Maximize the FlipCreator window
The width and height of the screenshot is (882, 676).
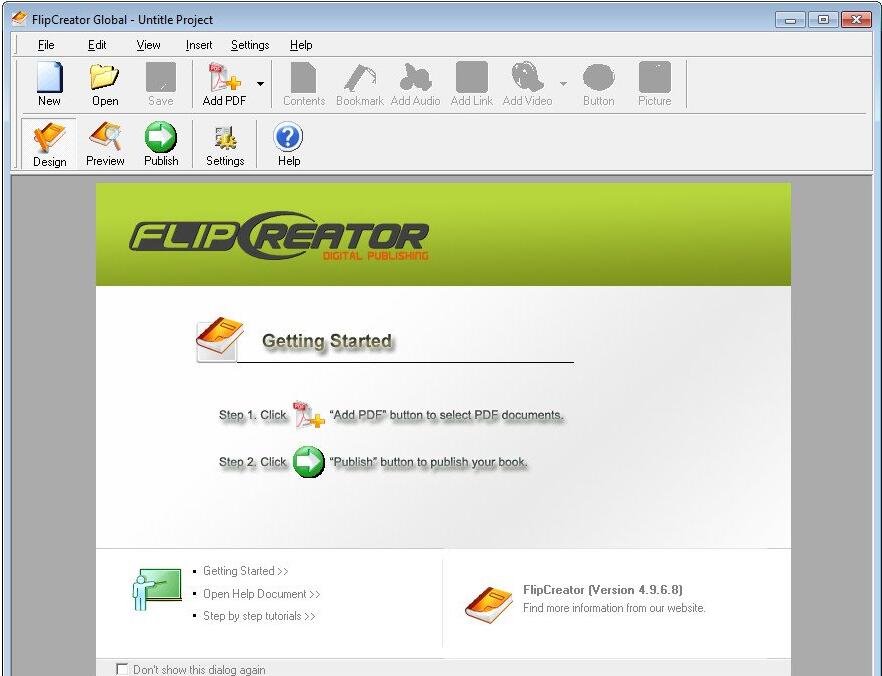(x=823, y=20)
